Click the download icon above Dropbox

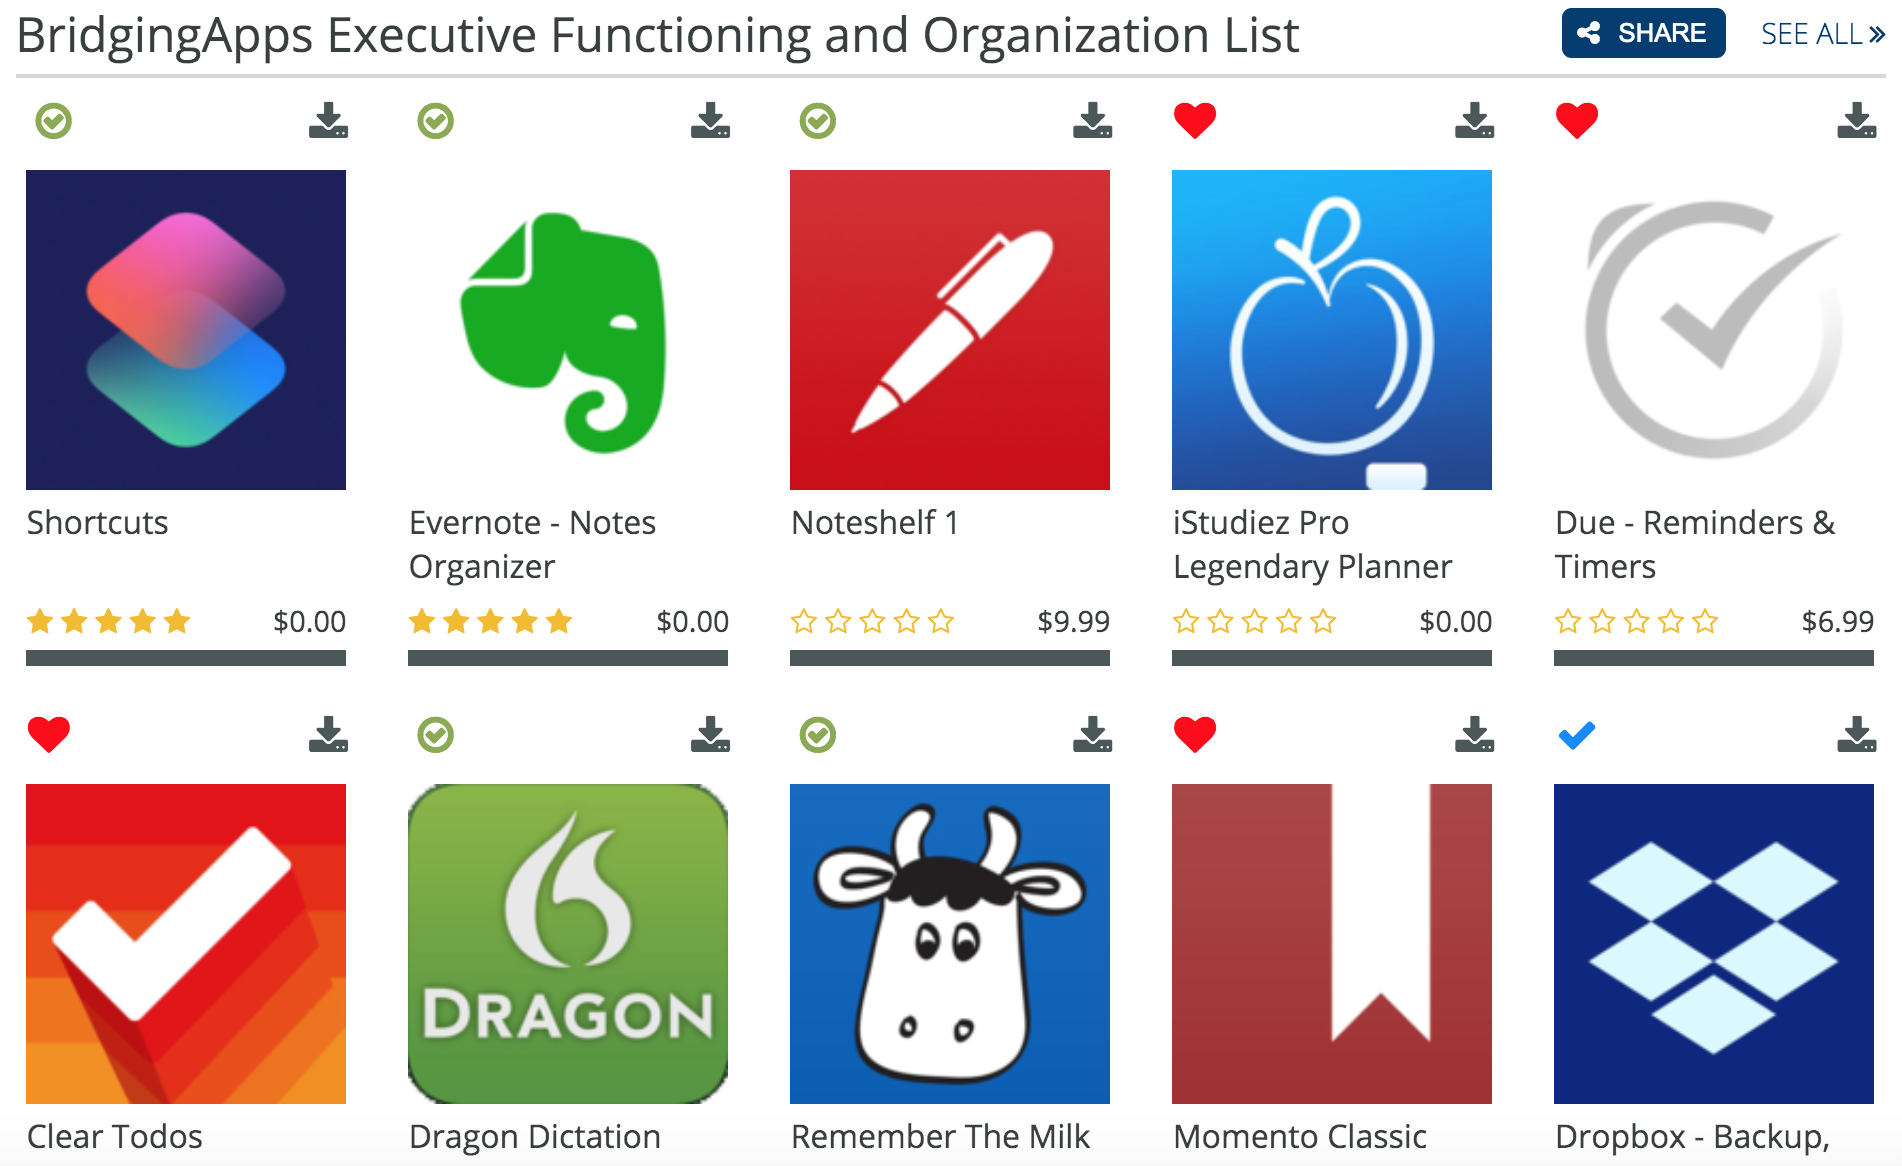click(1856, 734)
